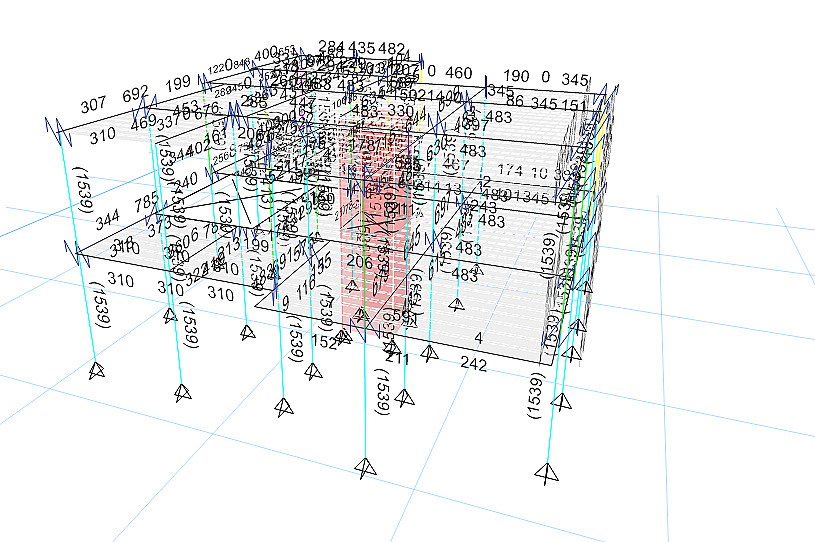Screen dimensions: 815x542
Task: Click the value 243 on the right slab
Action: click(483, 207)
